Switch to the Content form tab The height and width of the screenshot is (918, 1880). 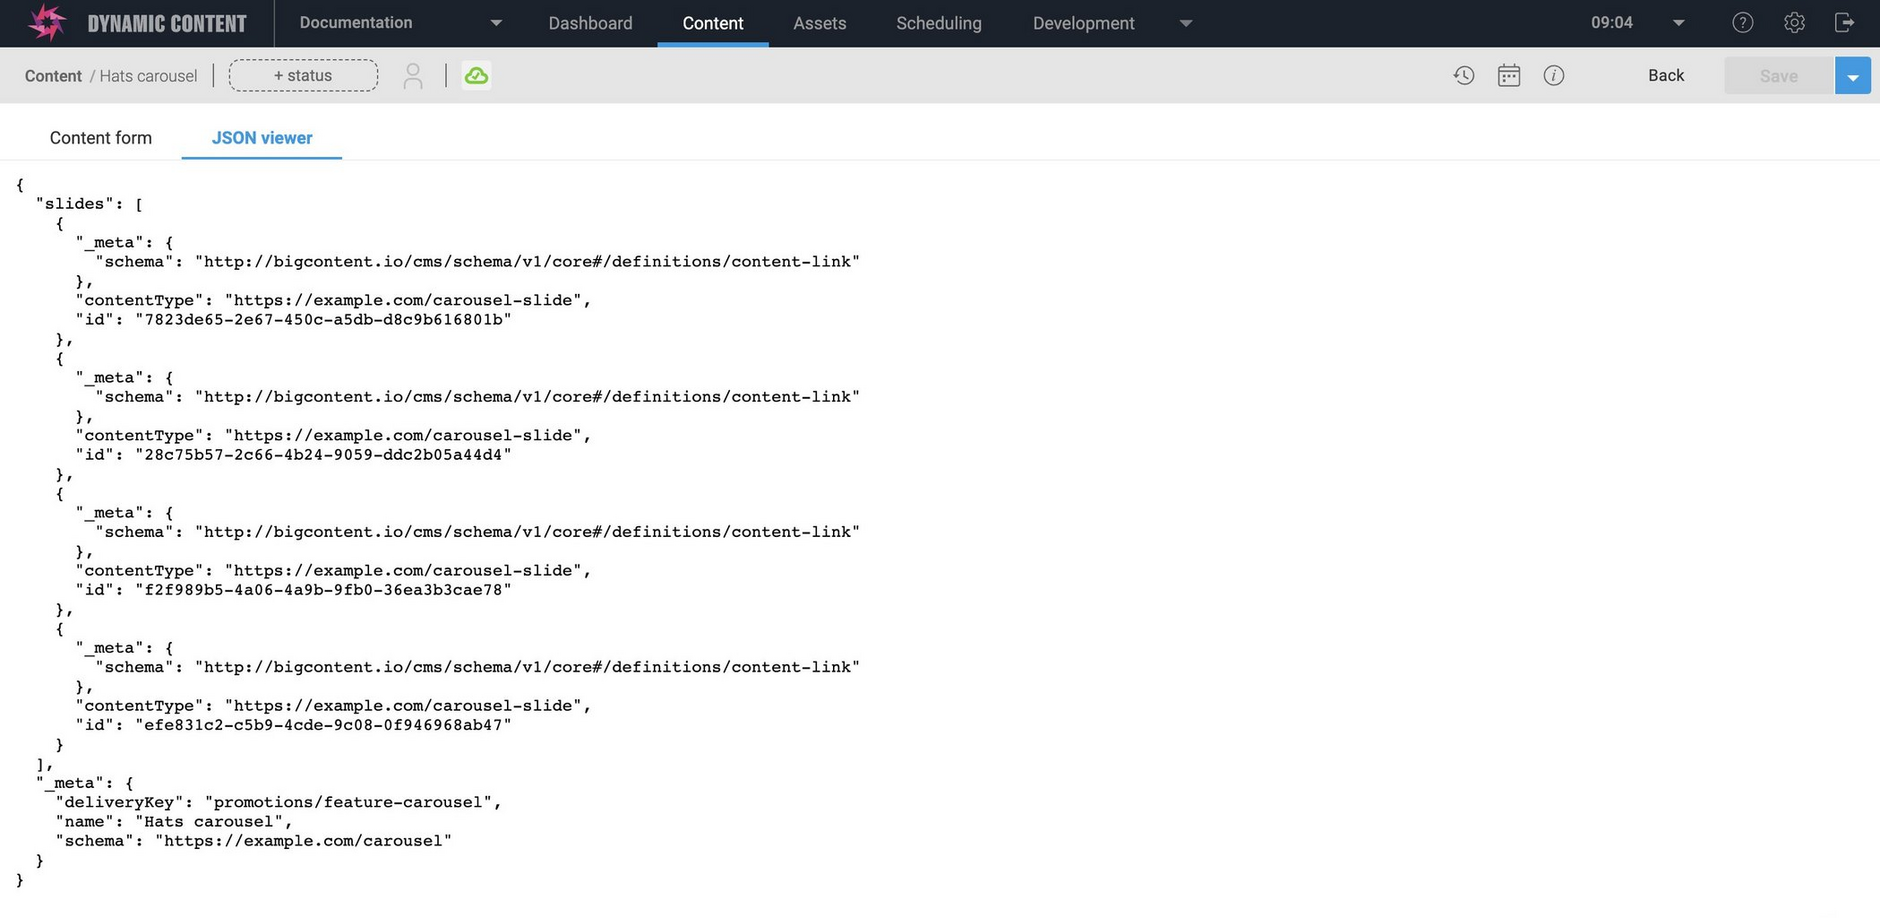coord(101,138)
